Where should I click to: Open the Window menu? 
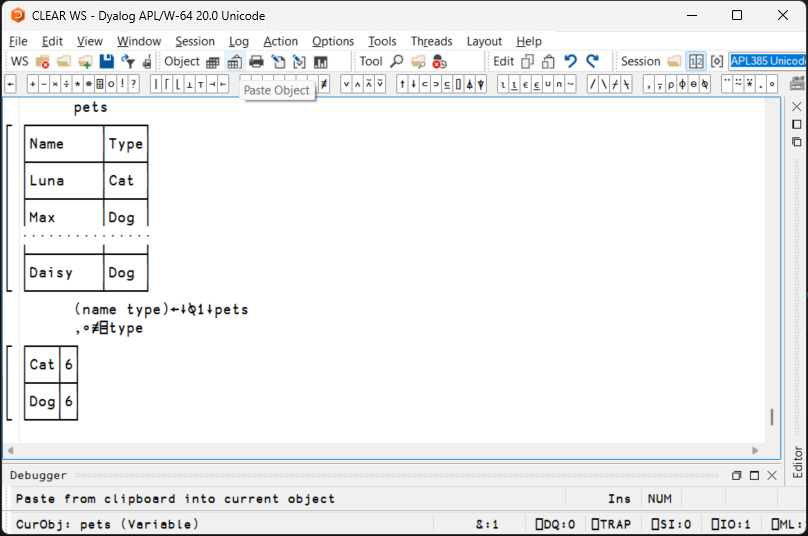click(x=139, y=41)
